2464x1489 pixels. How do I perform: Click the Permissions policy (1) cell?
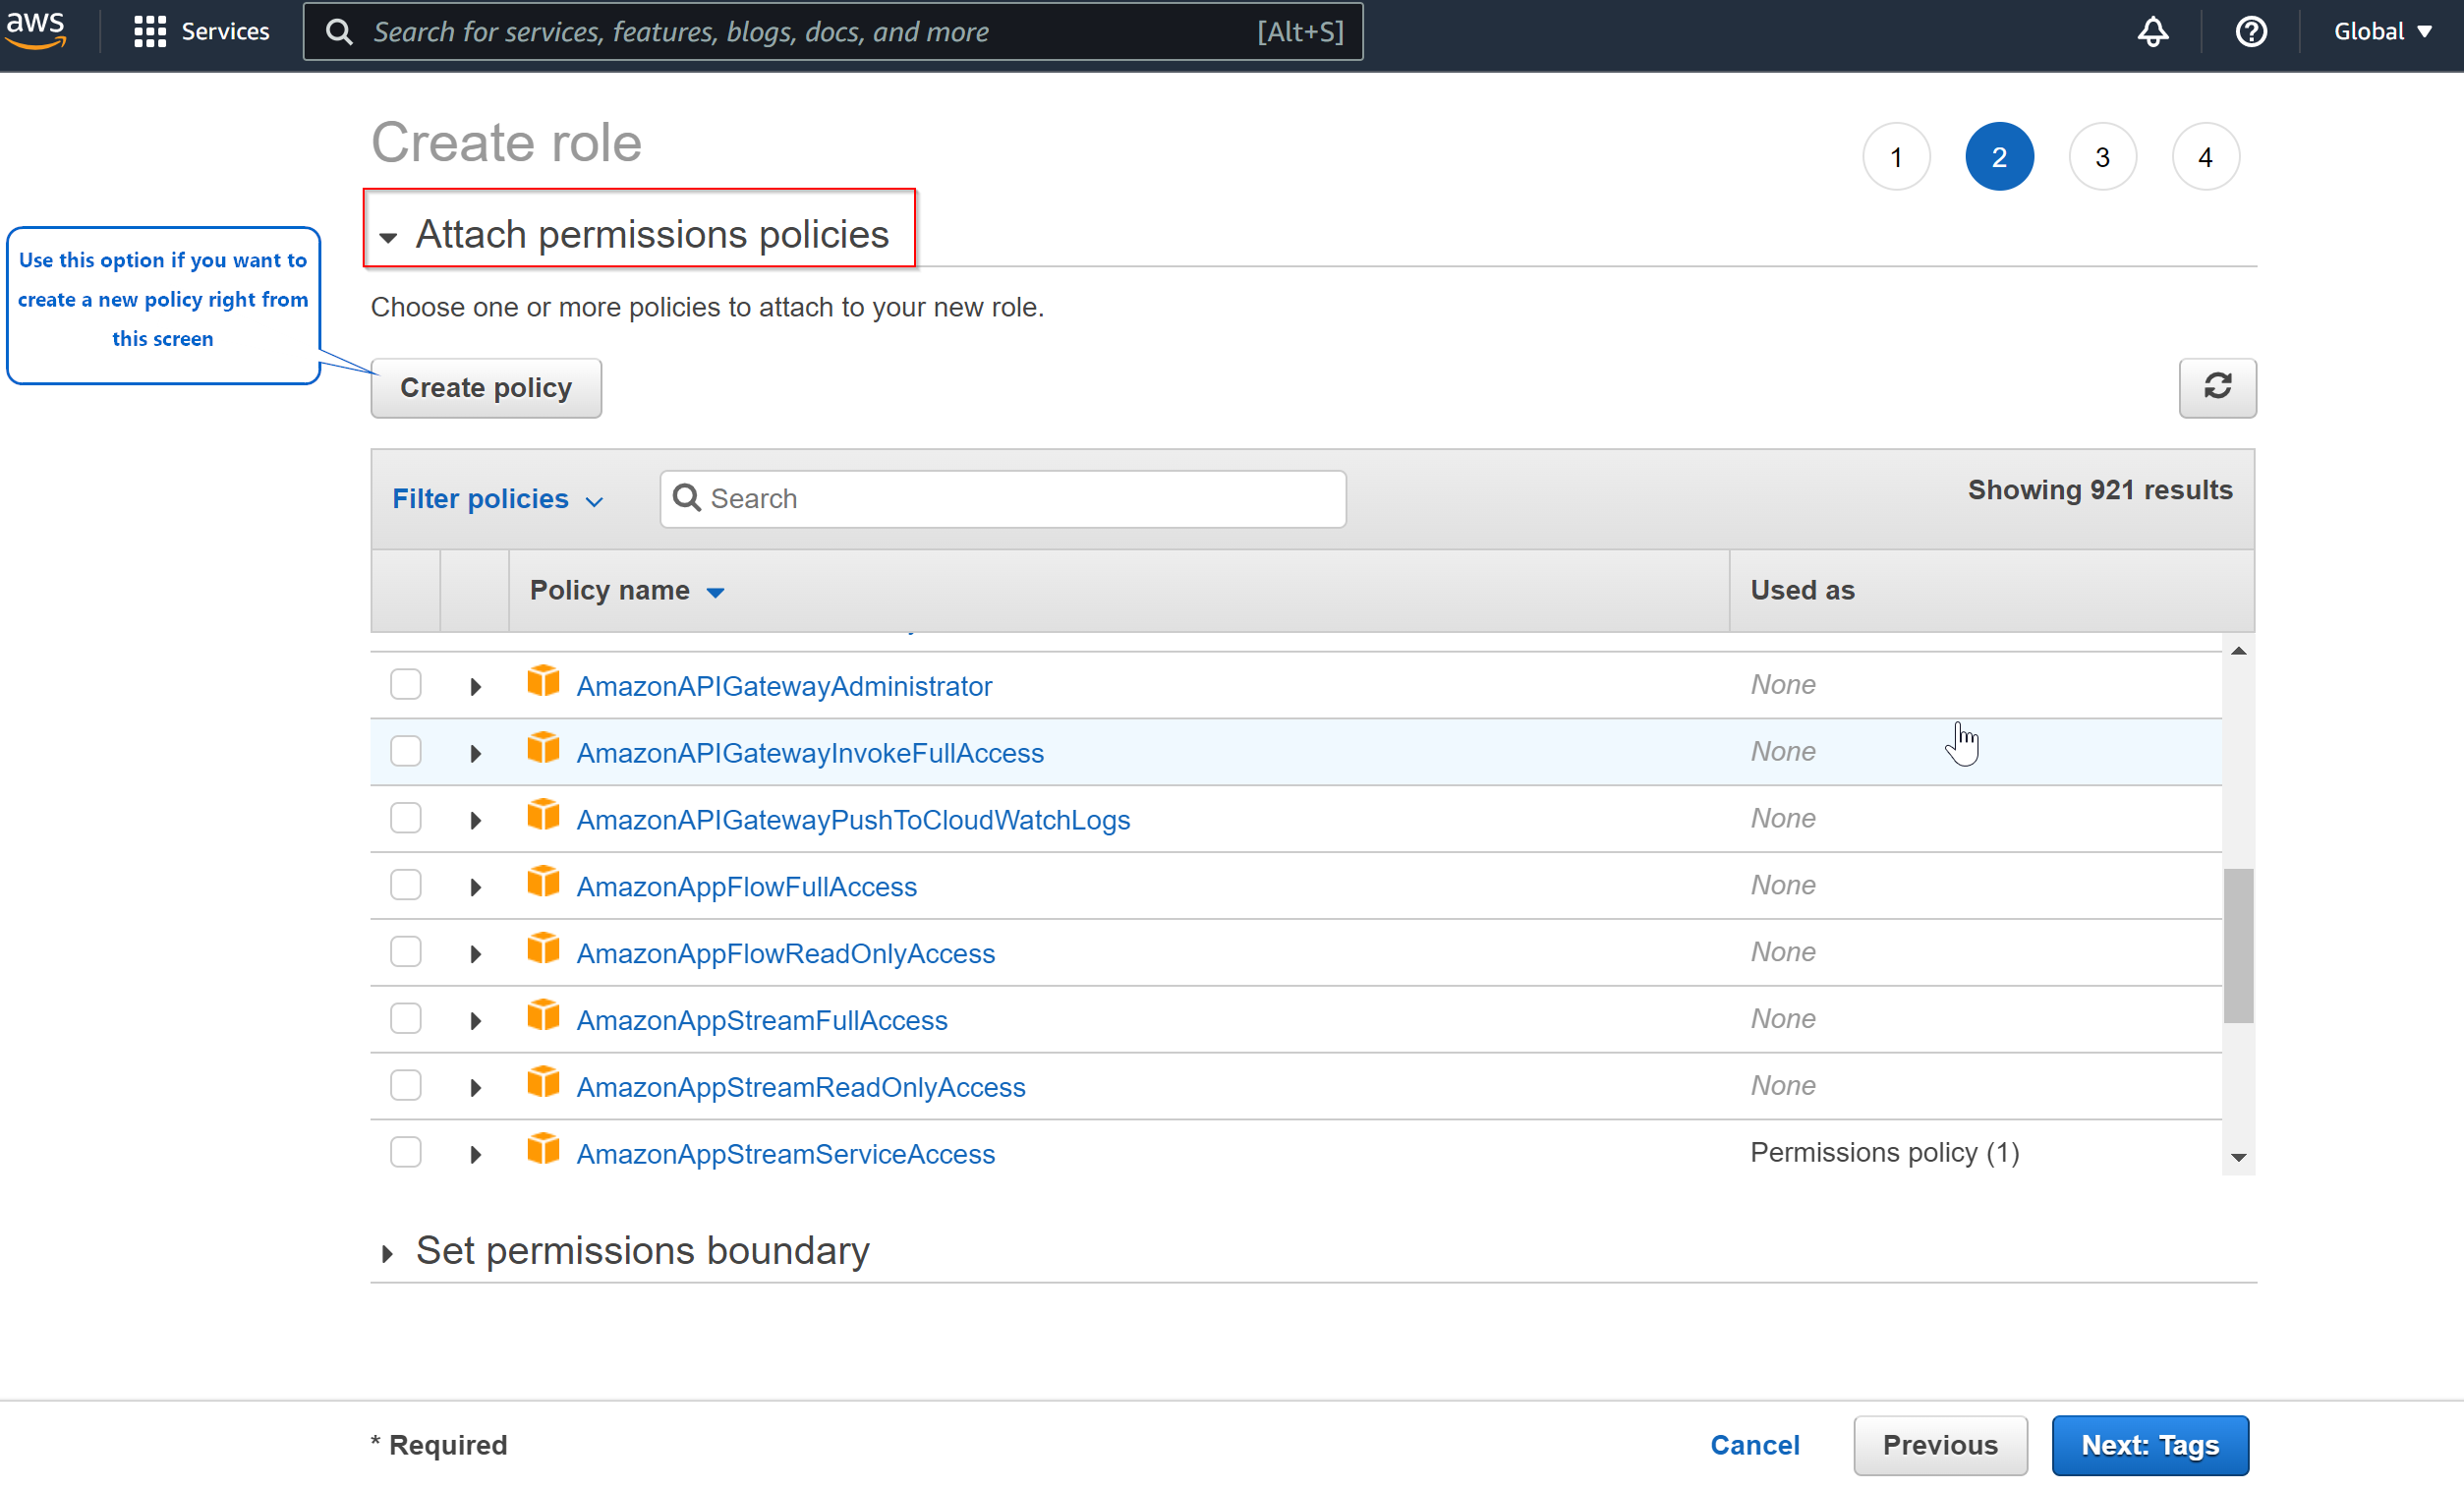tap(1884, 1152)
